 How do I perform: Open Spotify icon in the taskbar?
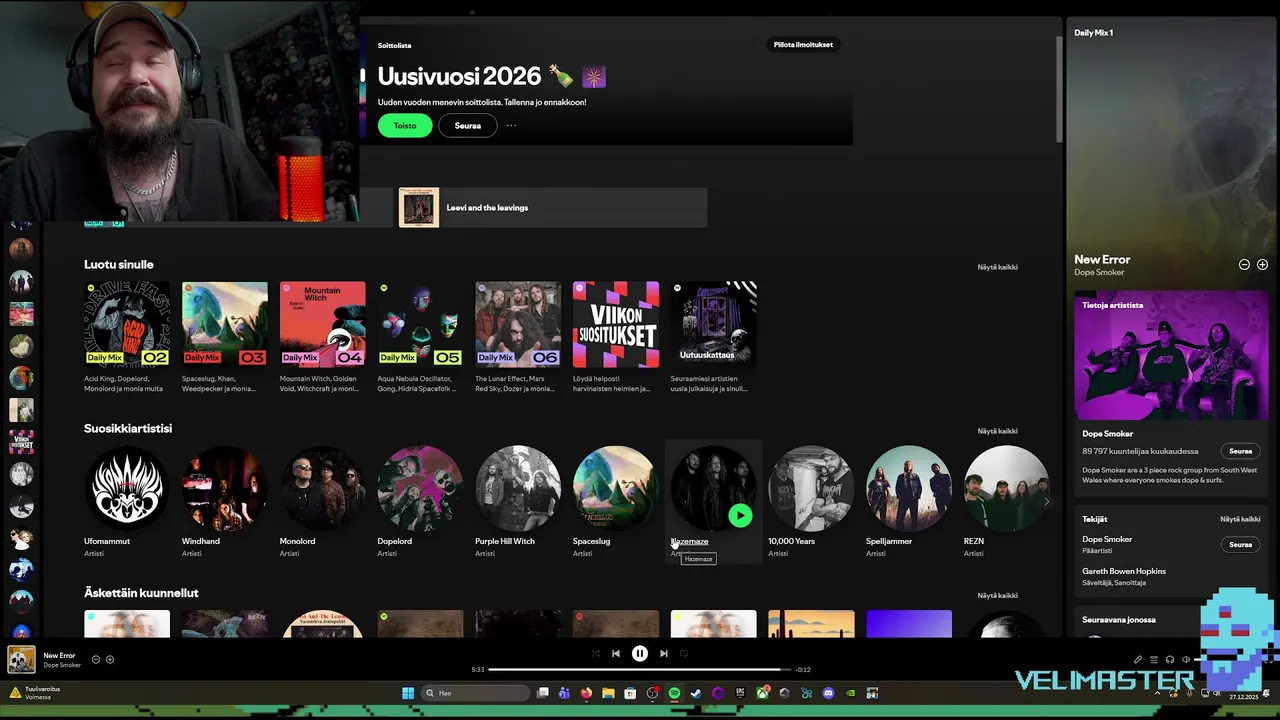(674, 693)
